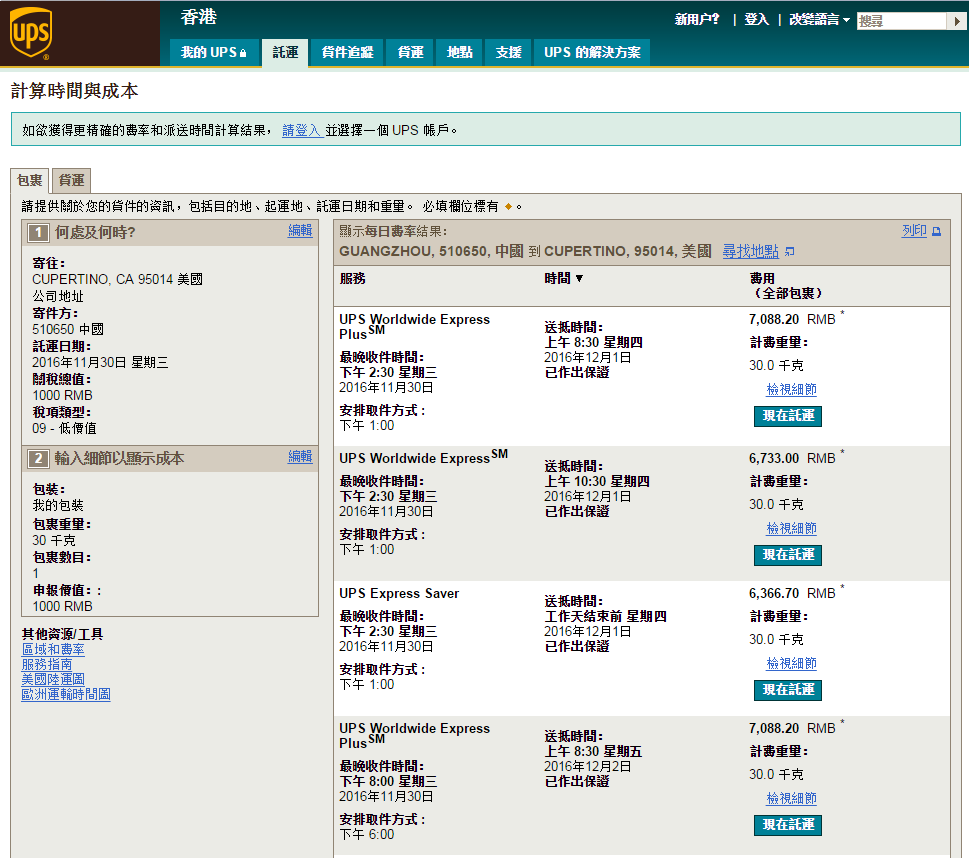Open the 支援 navigation tab
The width and height of the screenshot is (969, 858).
(x=509, y=53)
